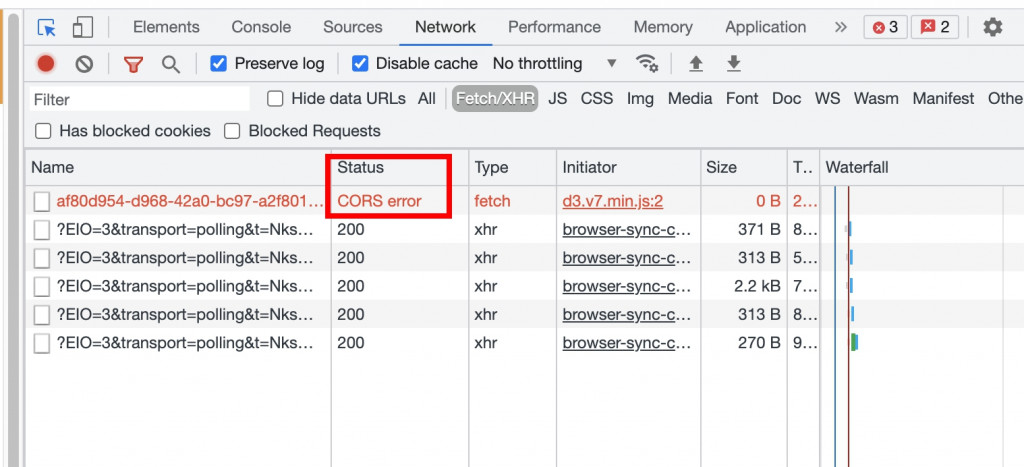Toggle the device toolbar icon

coord(83,27)
